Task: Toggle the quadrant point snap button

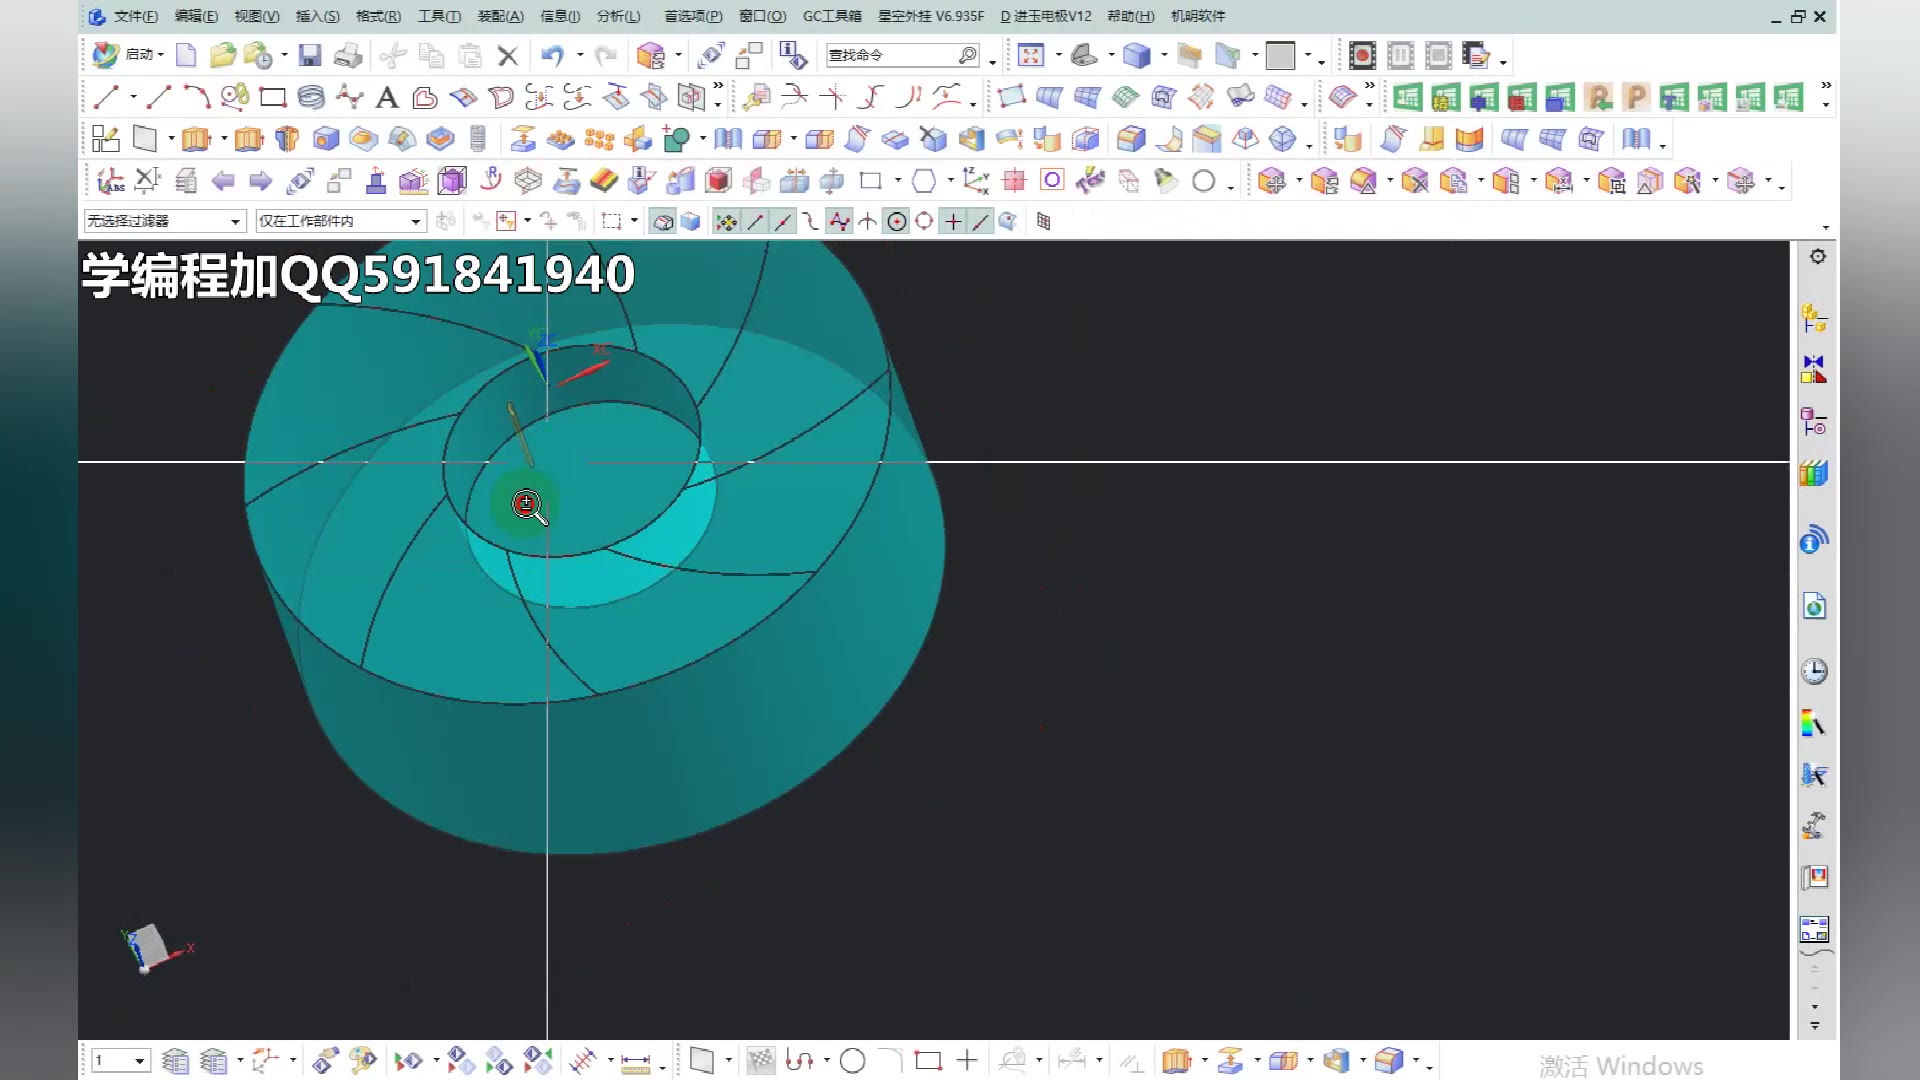Action: click(x=924, y=222)
